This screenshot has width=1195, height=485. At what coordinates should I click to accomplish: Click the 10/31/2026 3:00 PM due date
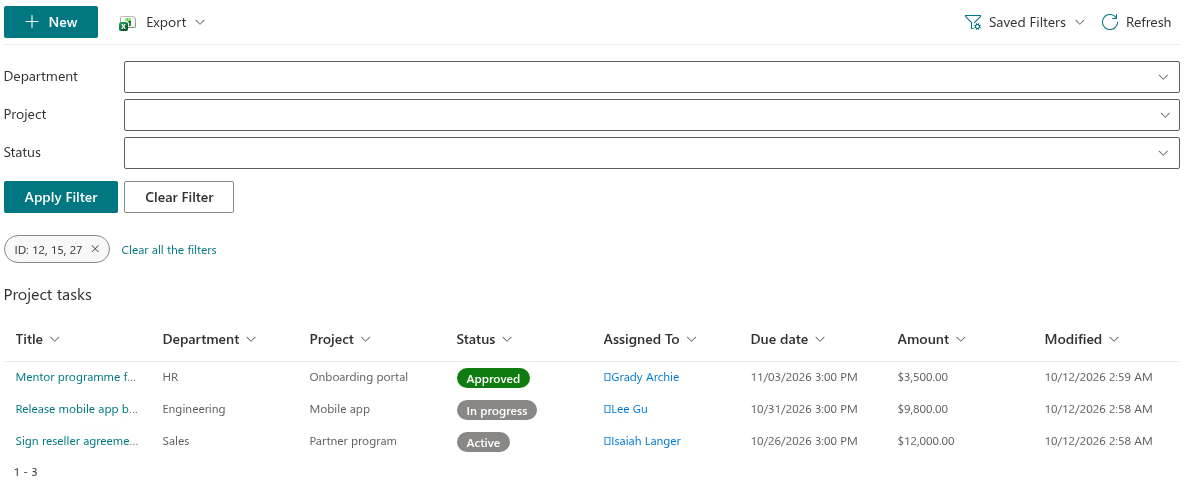(804, 409)
